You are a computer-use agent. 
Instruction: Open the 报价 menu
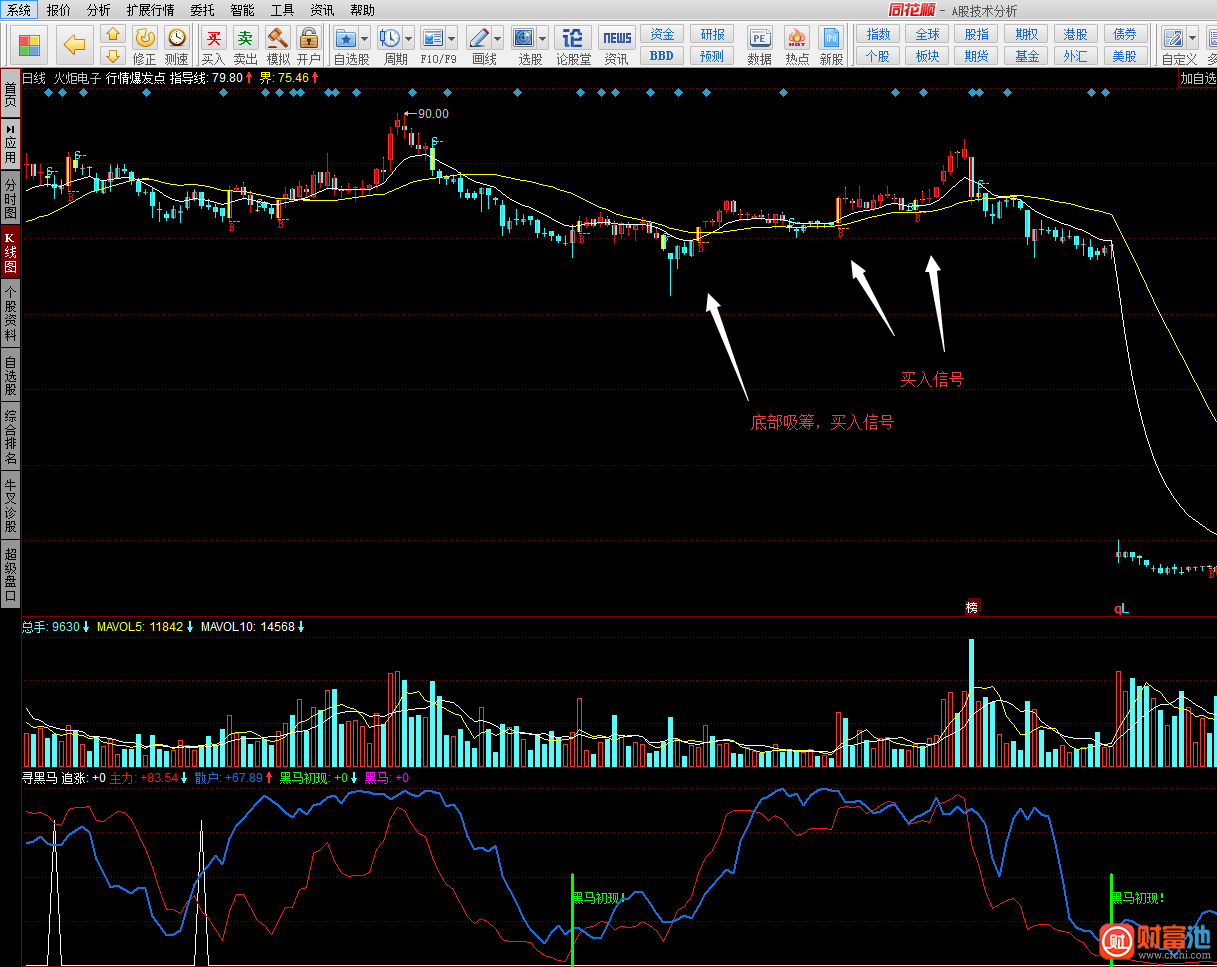click(59, 10)
